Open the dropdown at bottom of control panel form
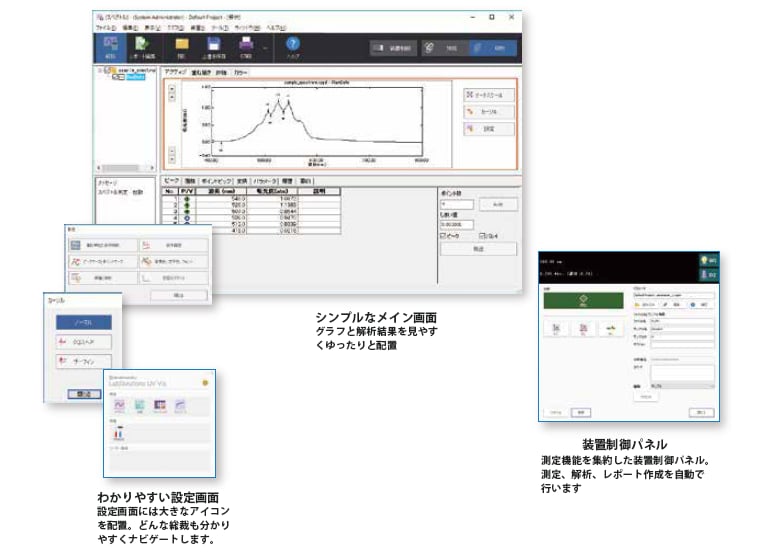Screen dimensions: 775x553 [x=682, y=386]
